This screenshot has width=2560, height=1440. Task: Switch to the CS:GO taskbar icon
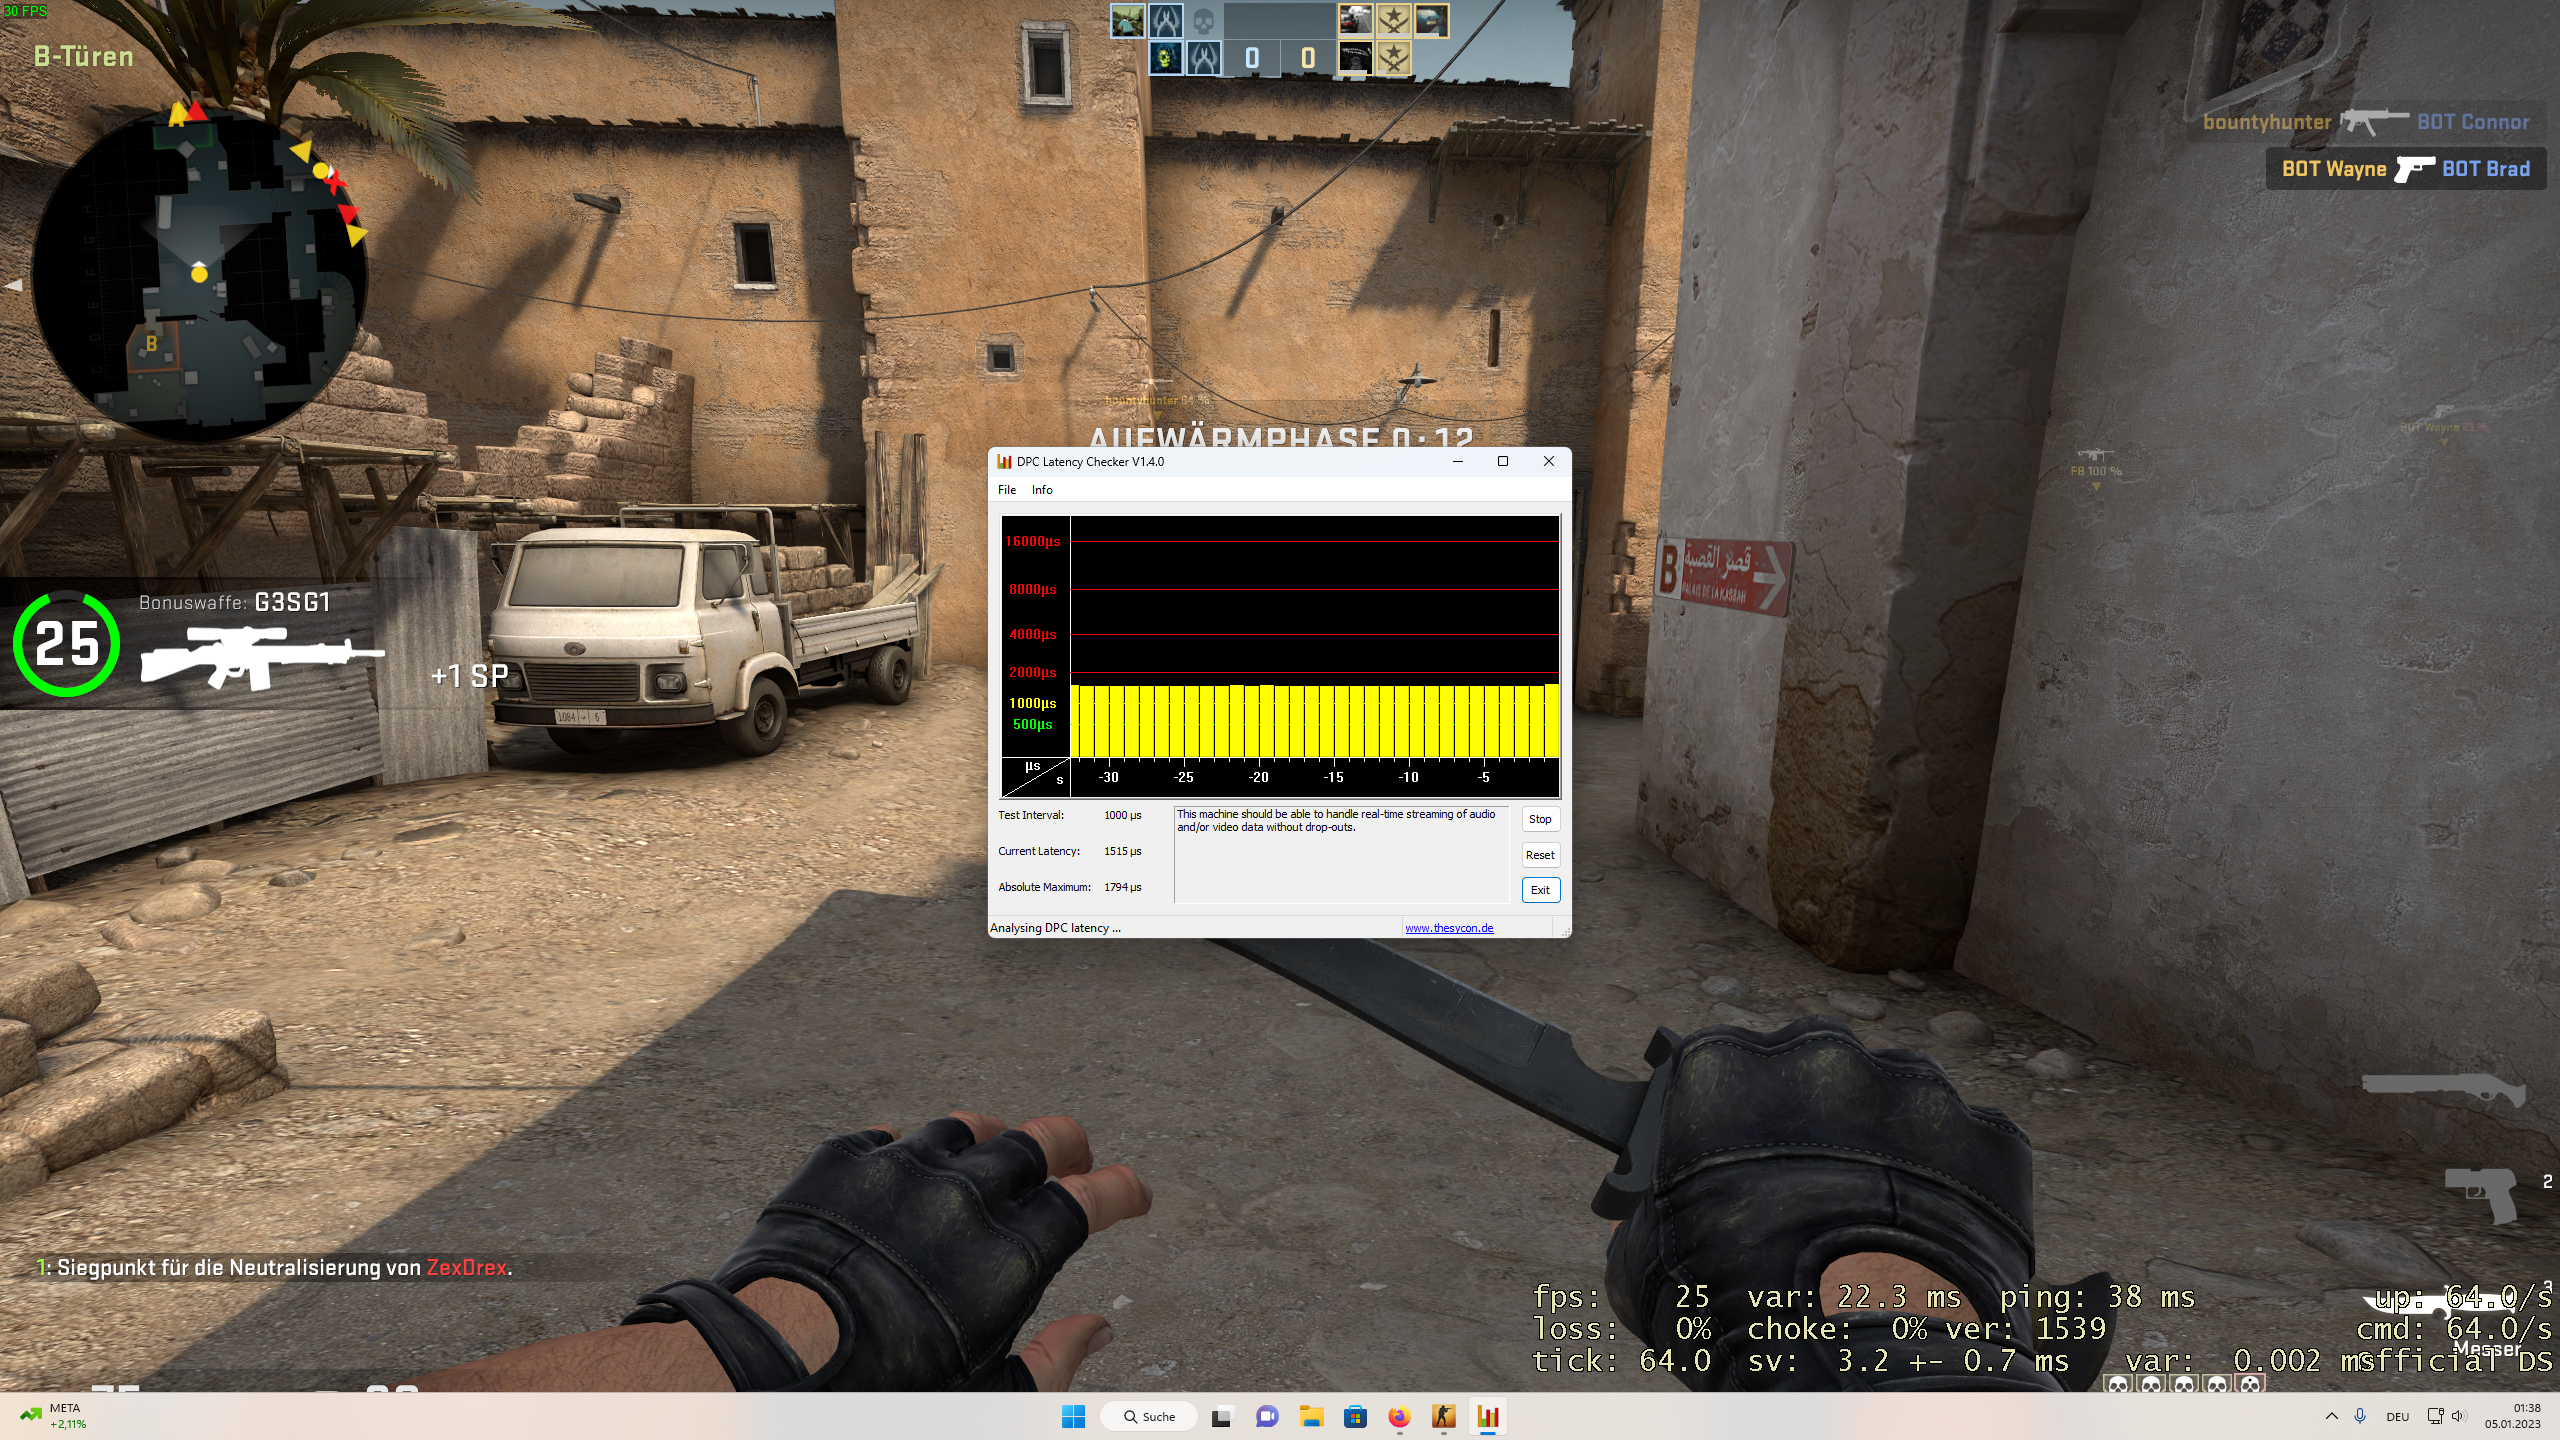click(x=1443, y=1416)
